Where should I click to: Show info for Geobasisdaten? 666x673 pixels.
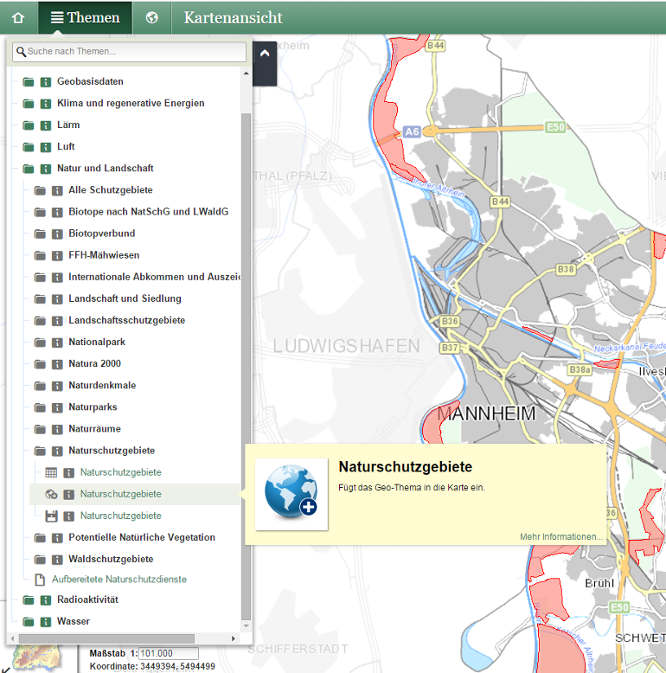[45, 82]
